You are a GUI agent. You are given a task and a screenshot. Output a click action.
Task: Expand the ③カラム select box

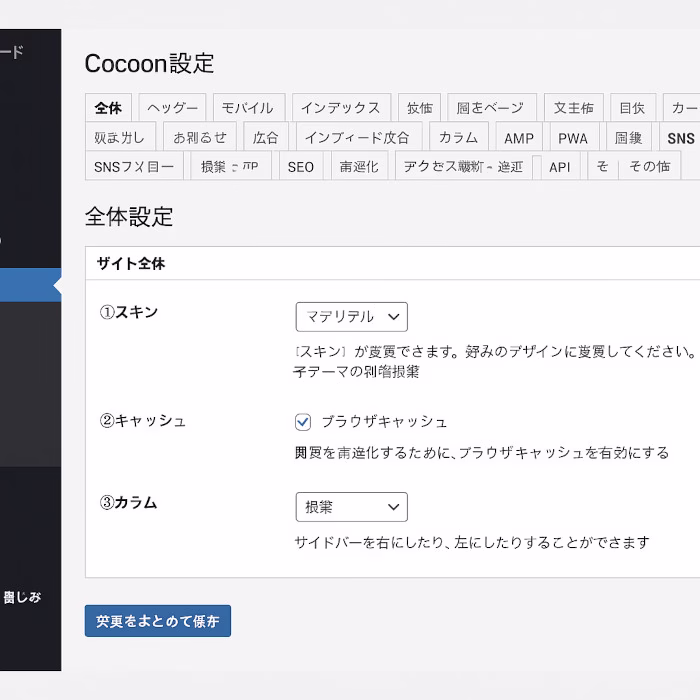coord(351,507)
